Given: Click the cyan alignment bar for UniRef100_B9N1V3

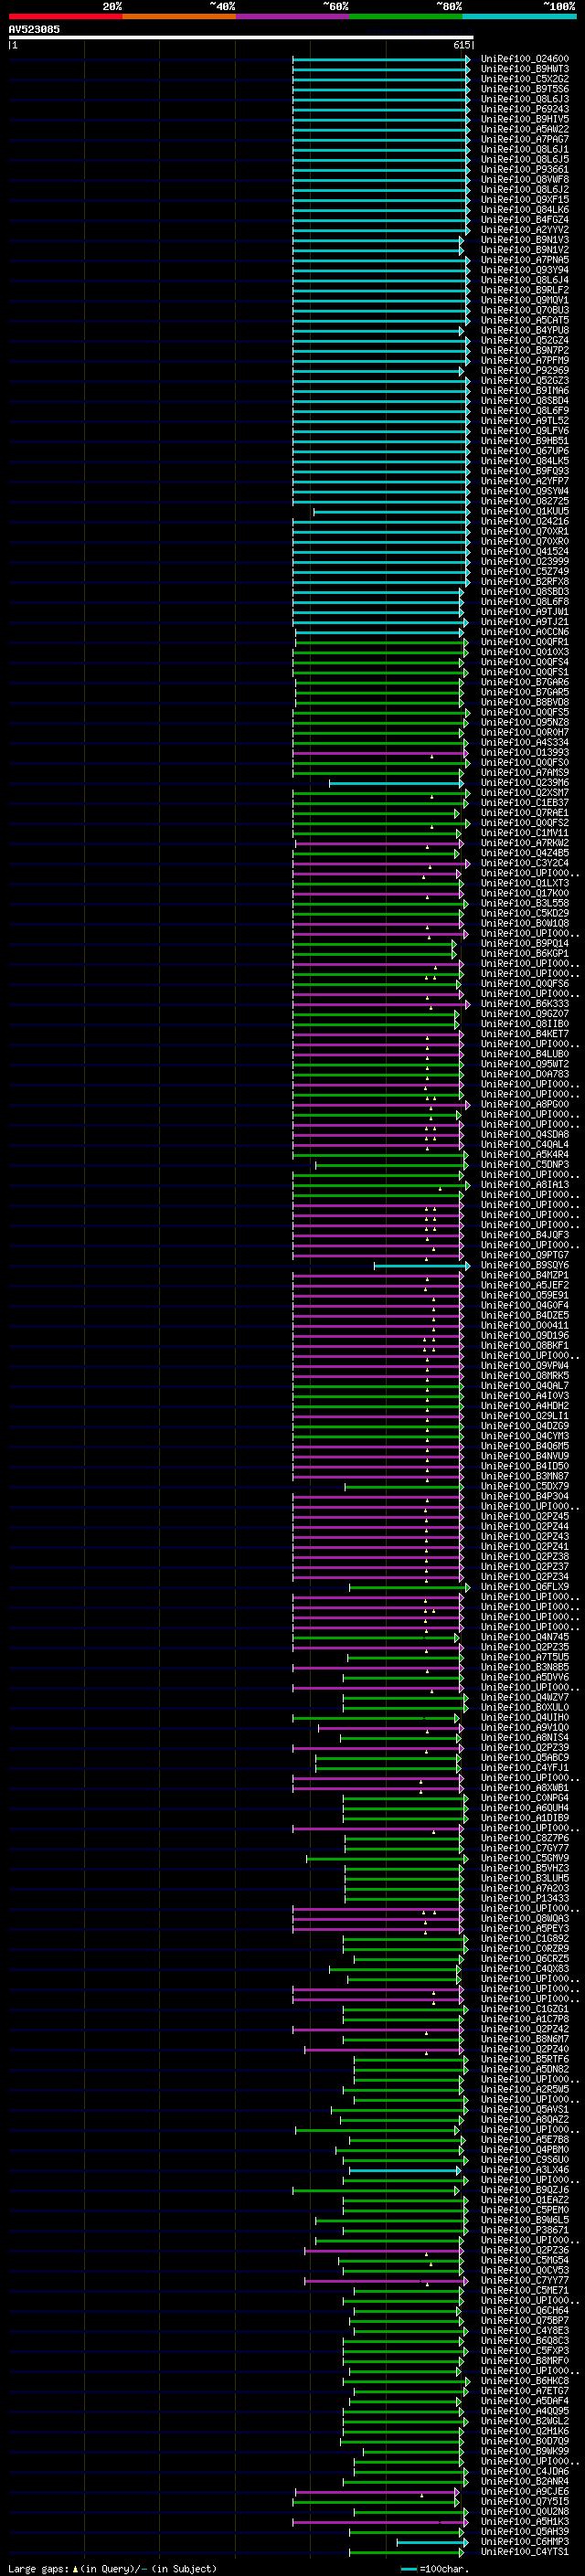Looking at the screenshot, I should (378, 240).
